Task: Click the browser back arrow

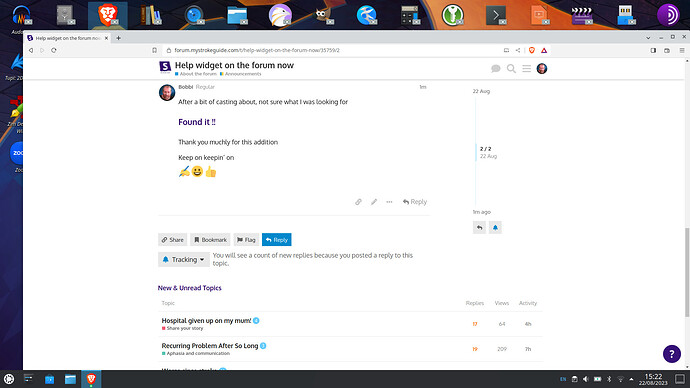Action: click(x=31, y=50)
